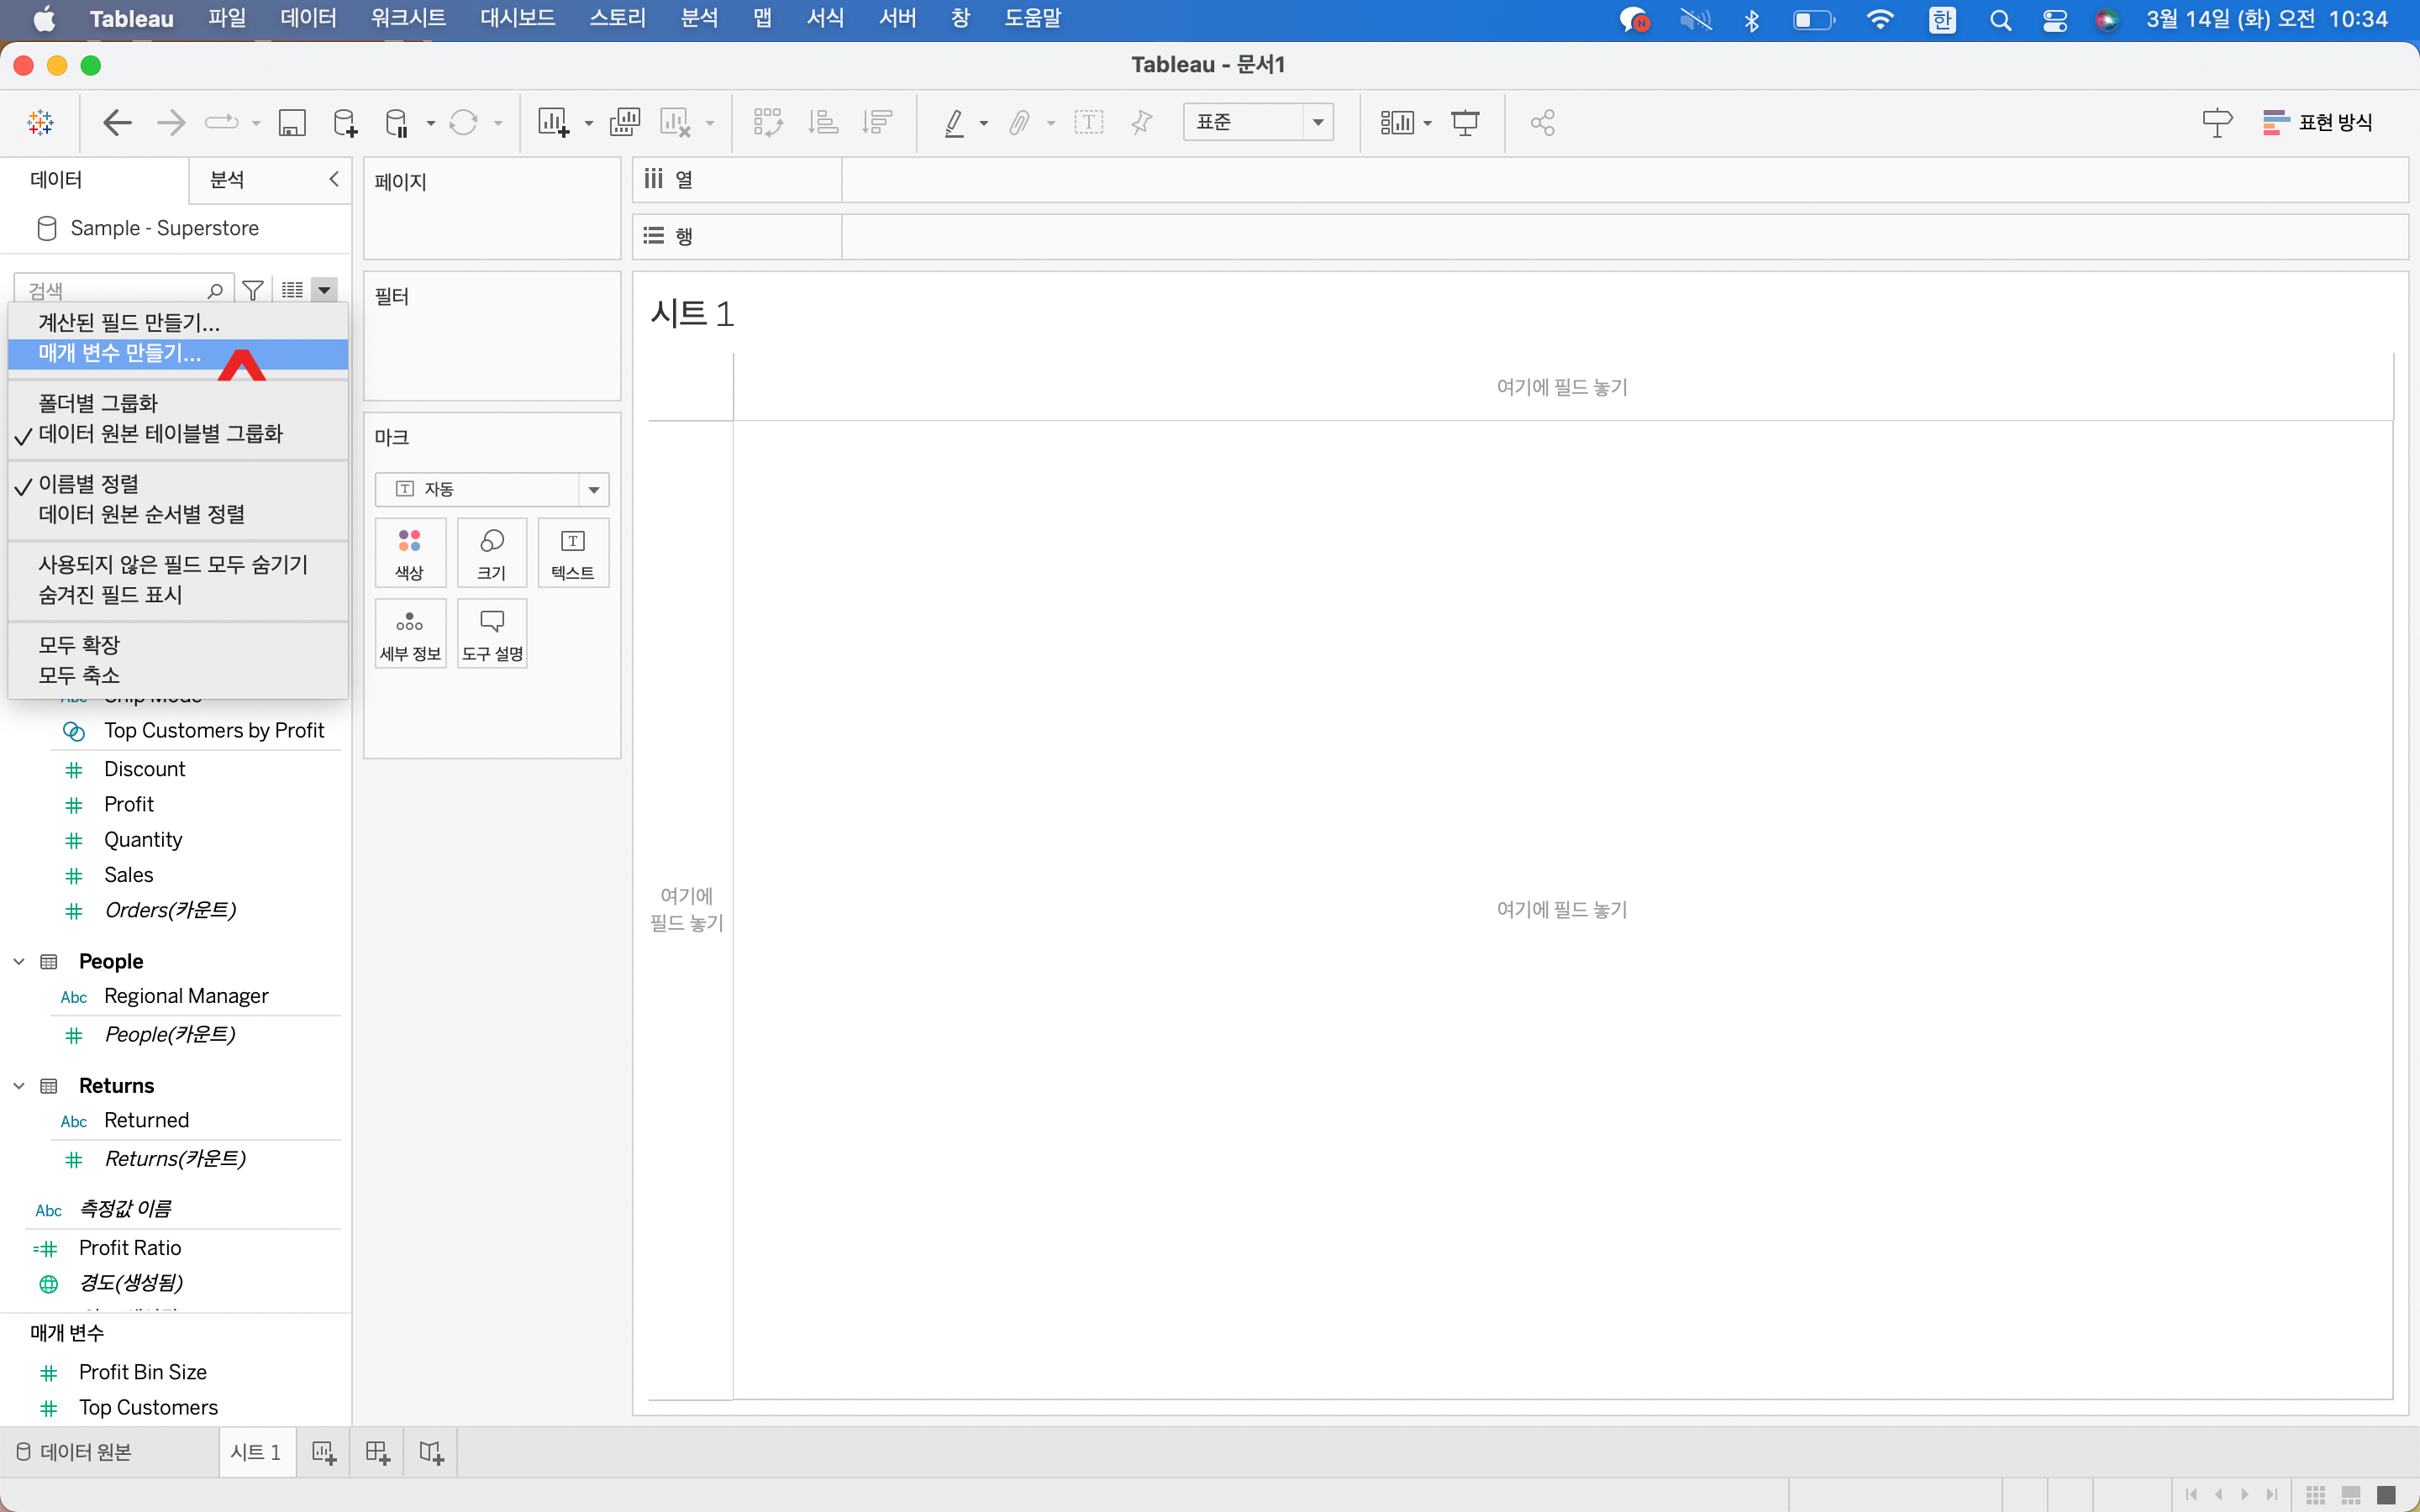Choose 매개 변수 만들기 menu item

pyautogui.click(x=177, y=353)
